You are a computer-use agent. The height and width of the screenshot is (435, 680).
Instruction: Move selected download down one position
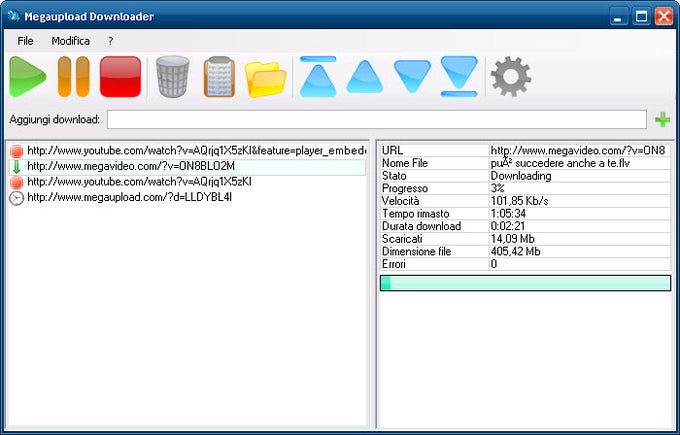click(412, 77)
